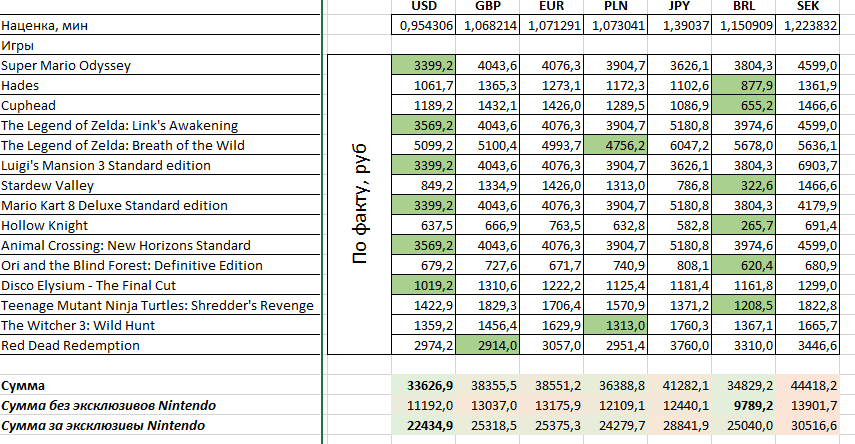855x444 pixels.
Task: Click the 'Сумма' total row label
Action: click(160, 386)
